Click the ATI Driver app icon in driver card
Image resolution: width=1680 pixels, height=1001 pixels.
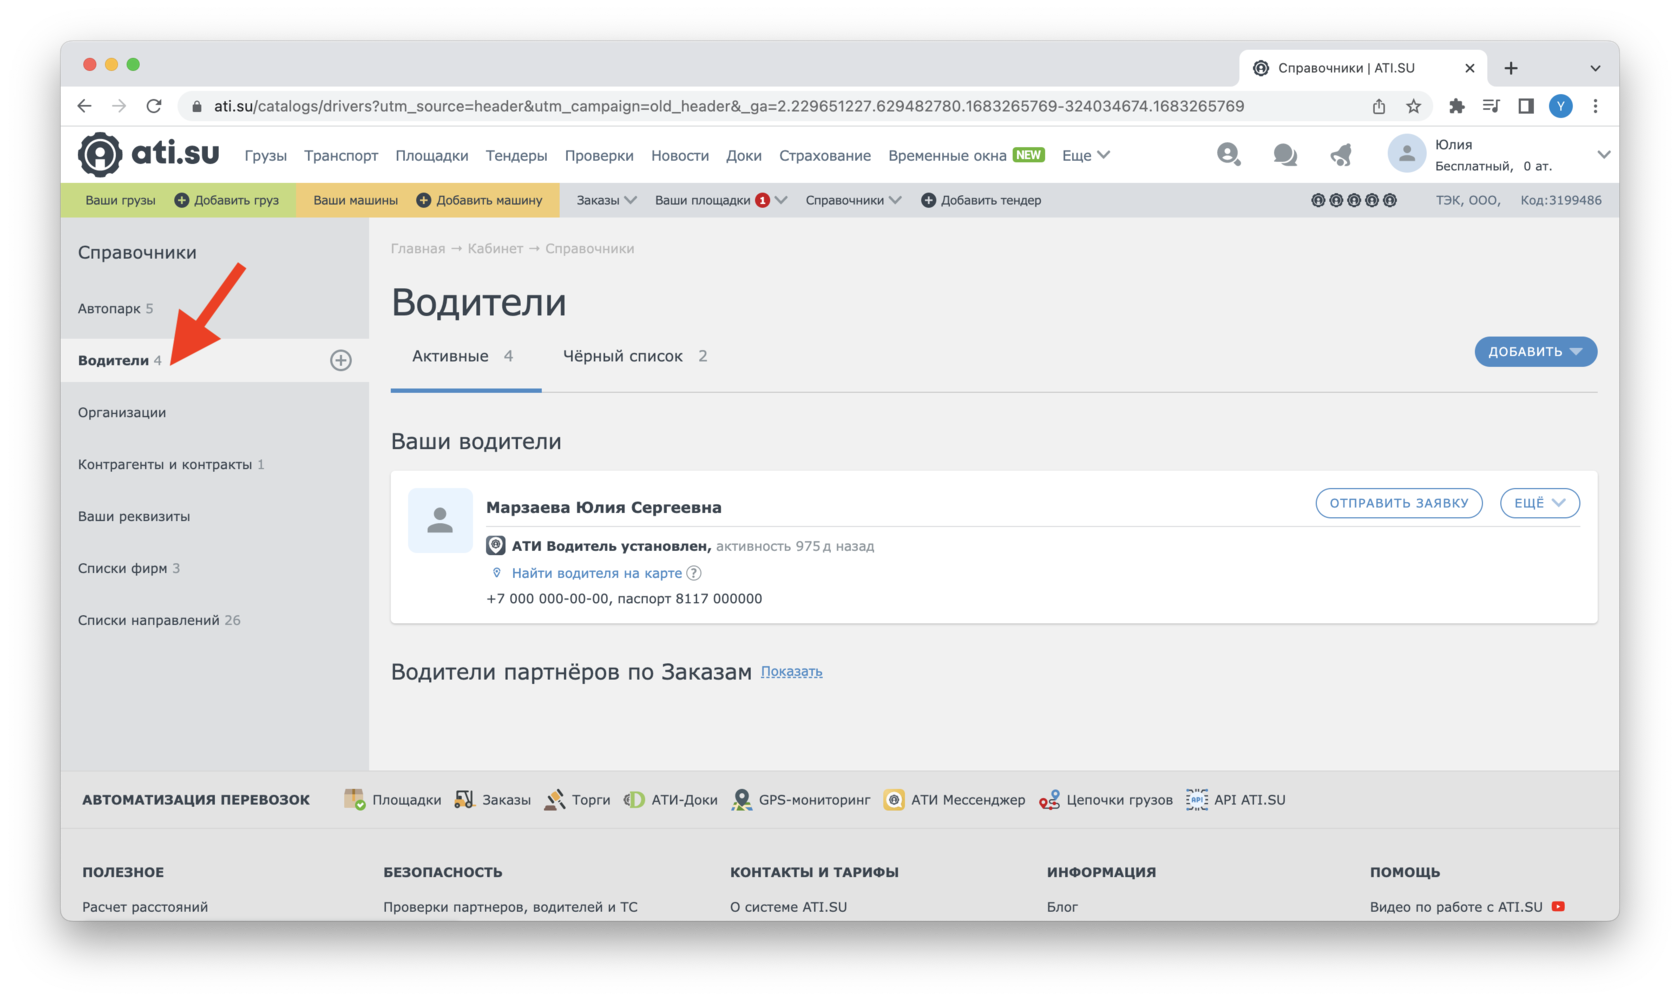[495, 545]
